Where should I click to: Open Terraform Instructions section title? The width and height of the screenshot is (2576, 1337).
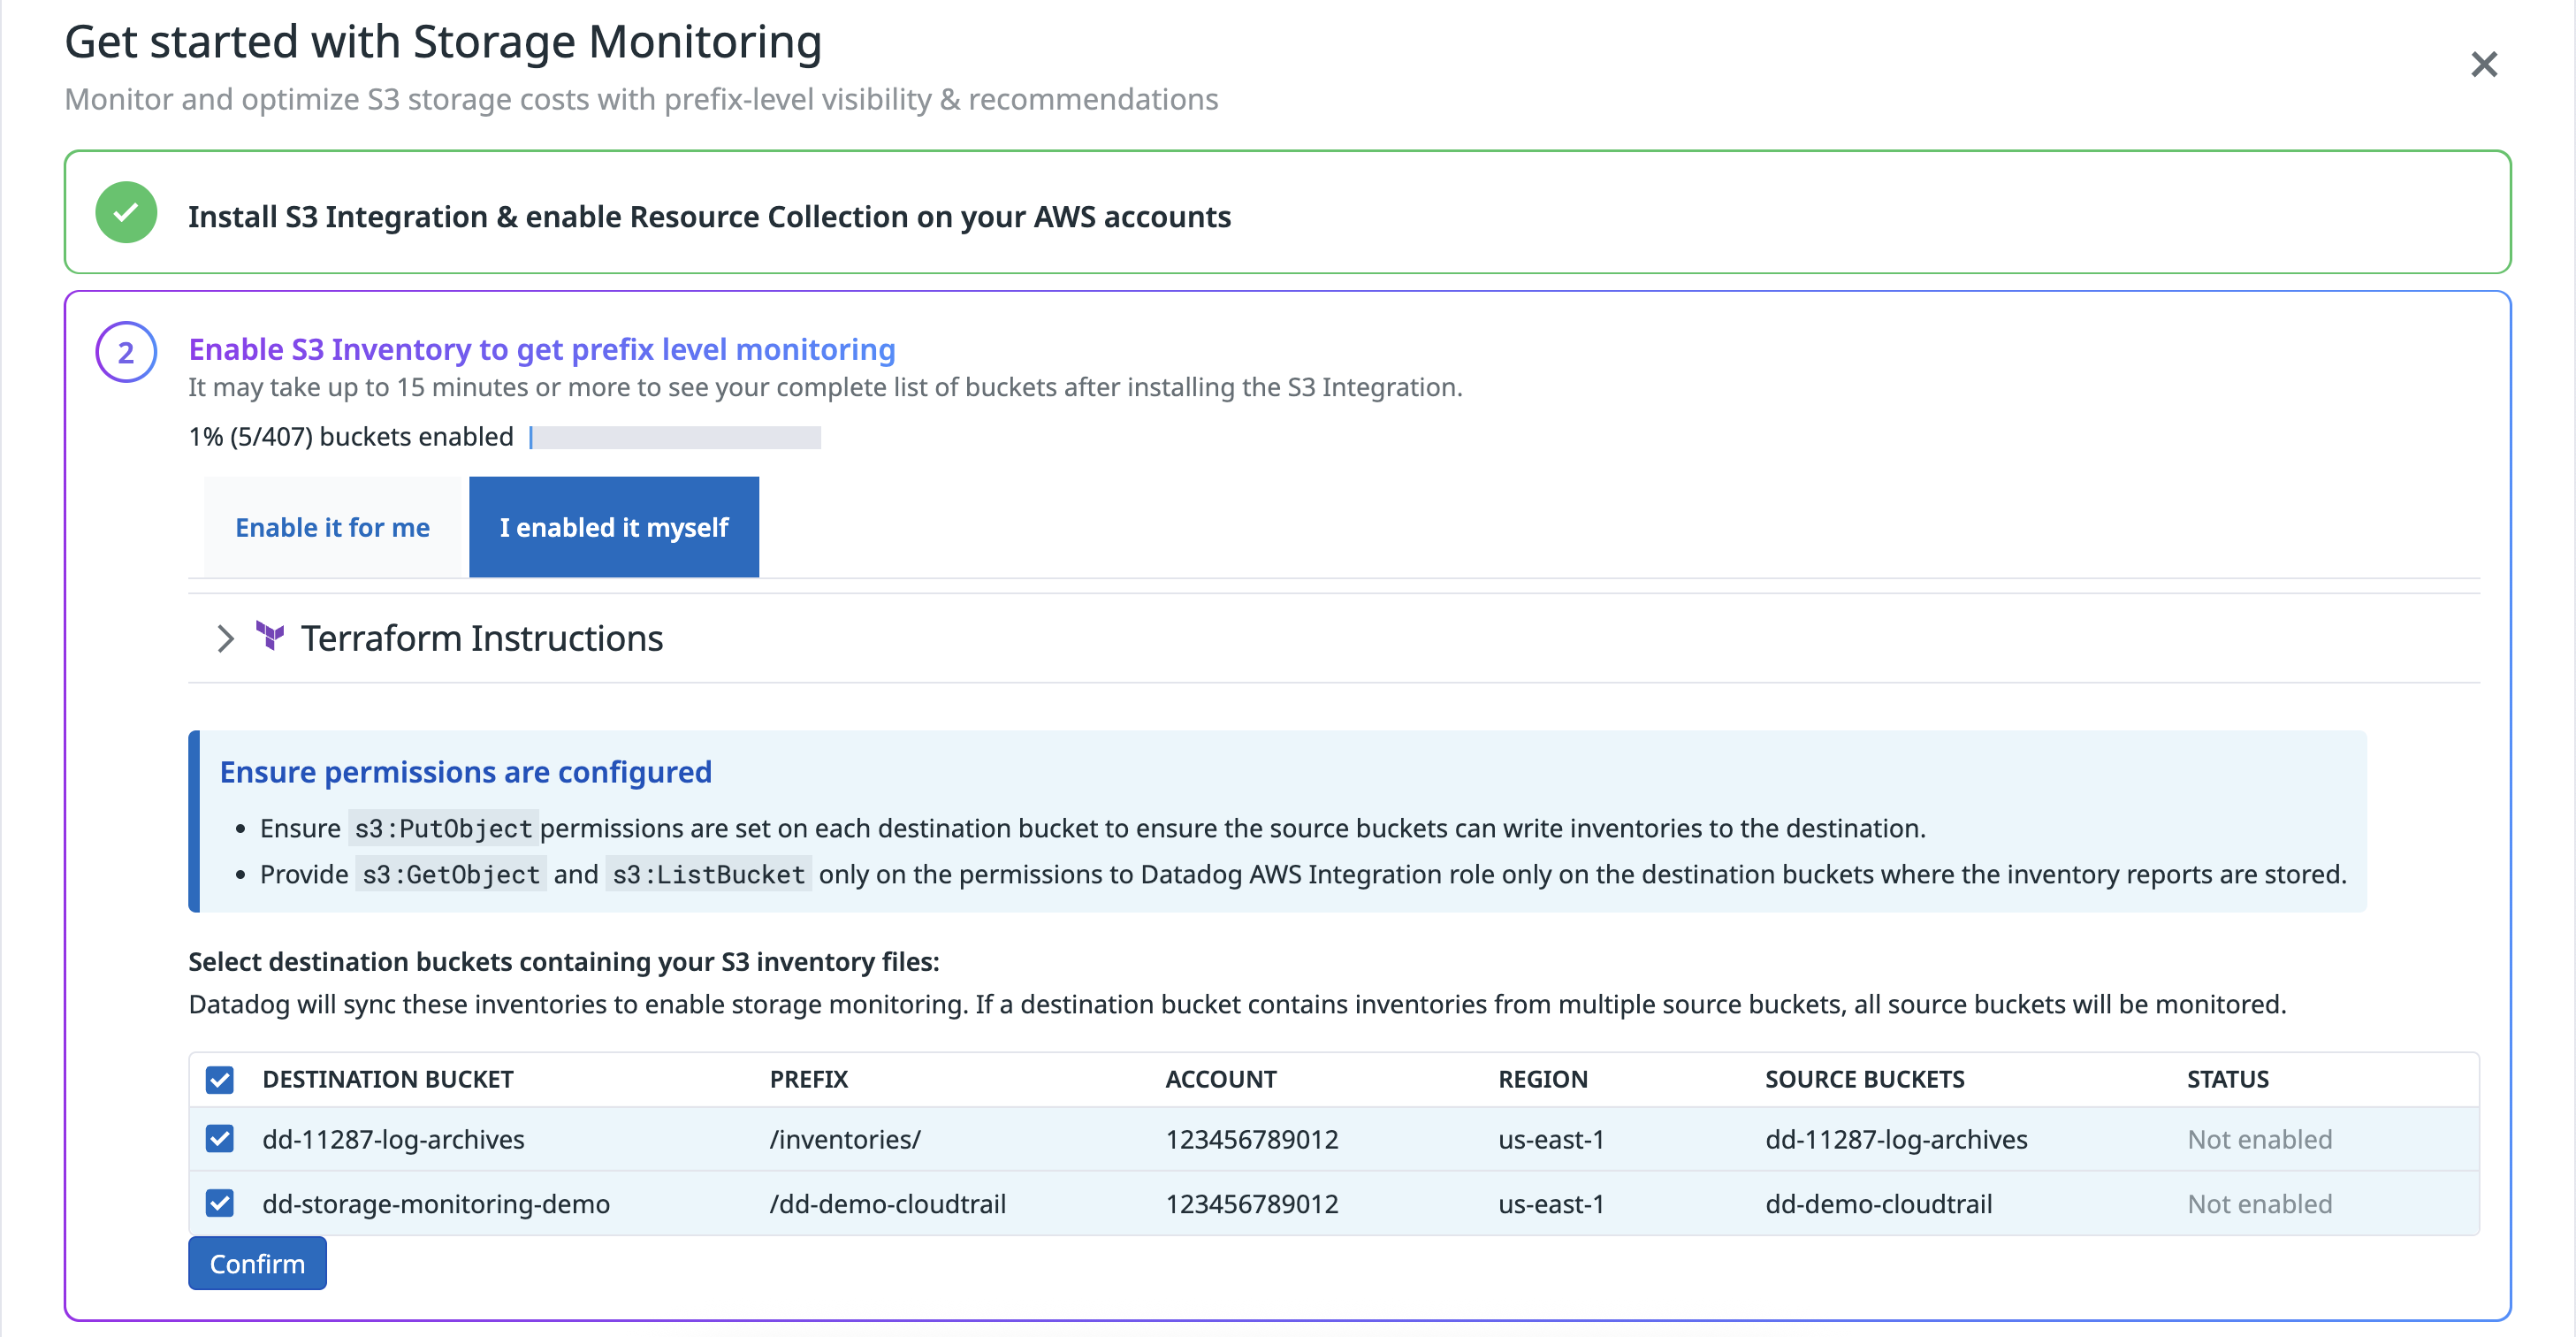point(482,638)
